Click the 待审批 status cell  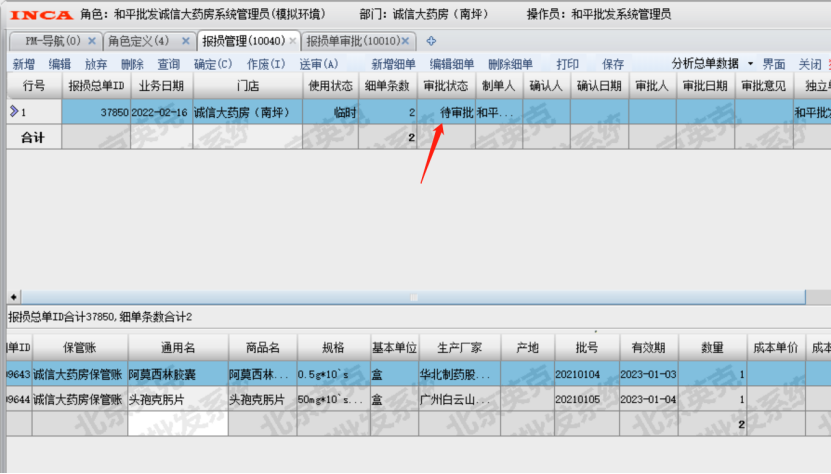pyautogui.click(x=446, y=112)
